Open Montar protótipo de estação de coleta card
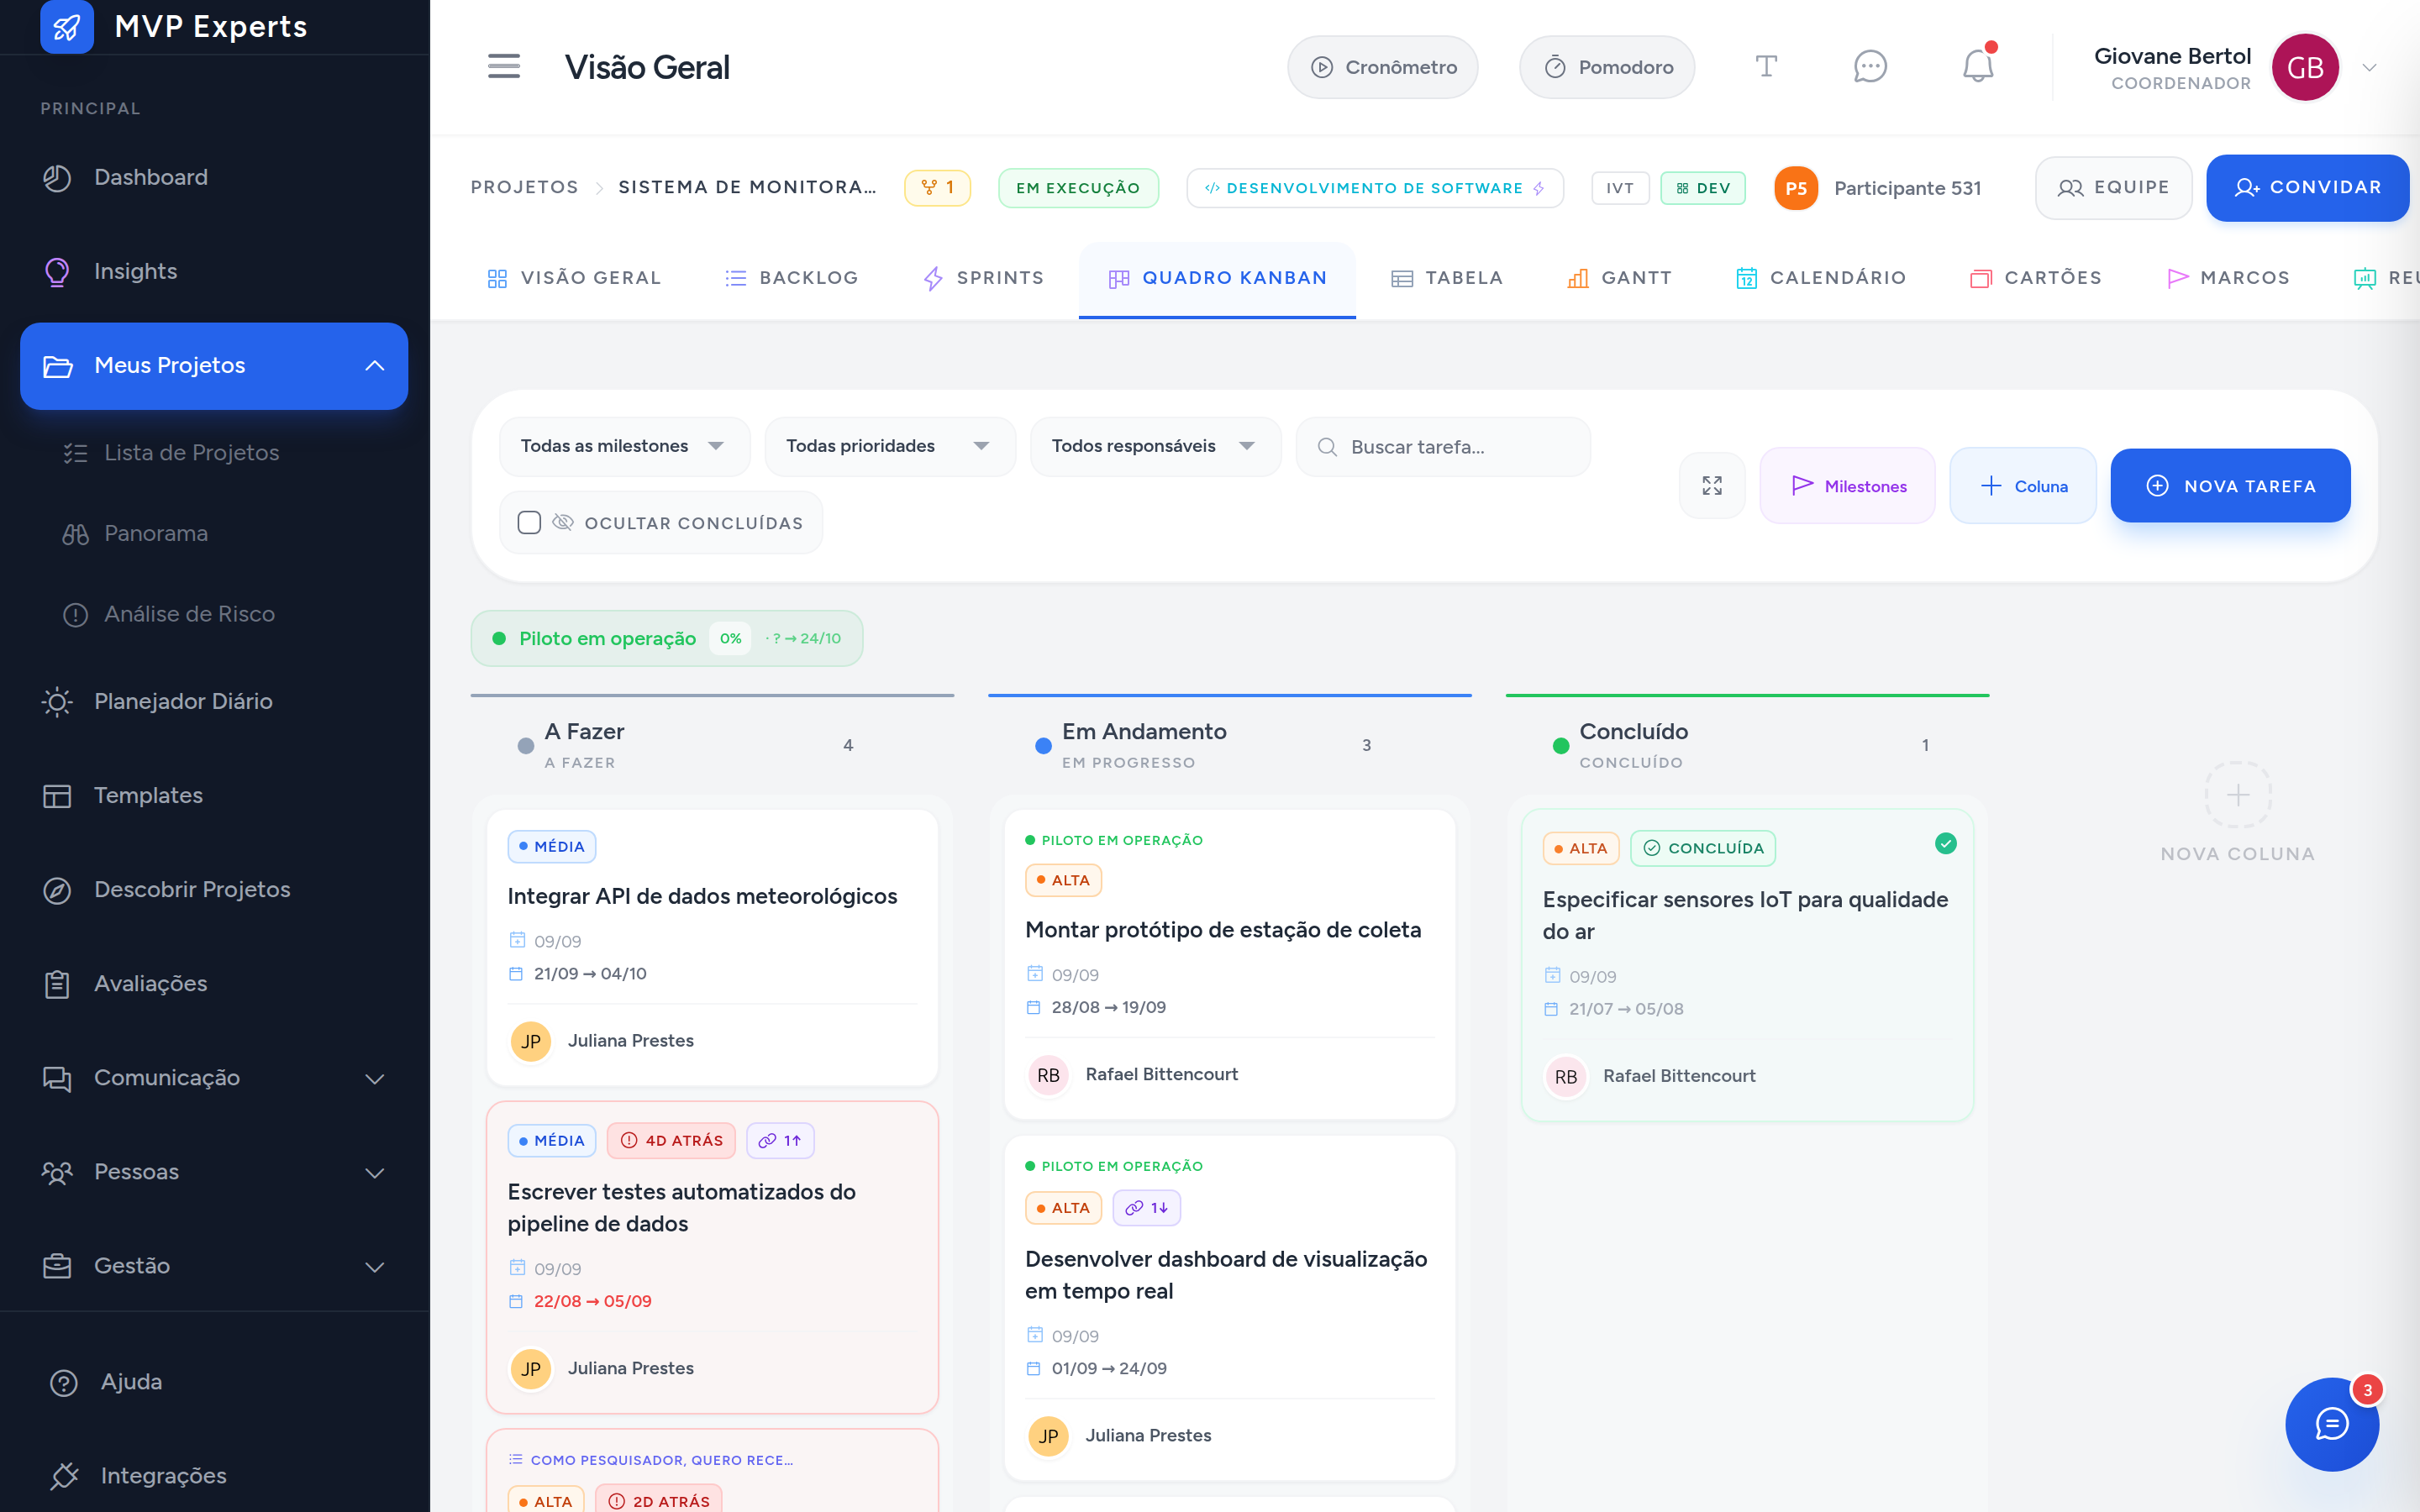 pos(1229,964)
